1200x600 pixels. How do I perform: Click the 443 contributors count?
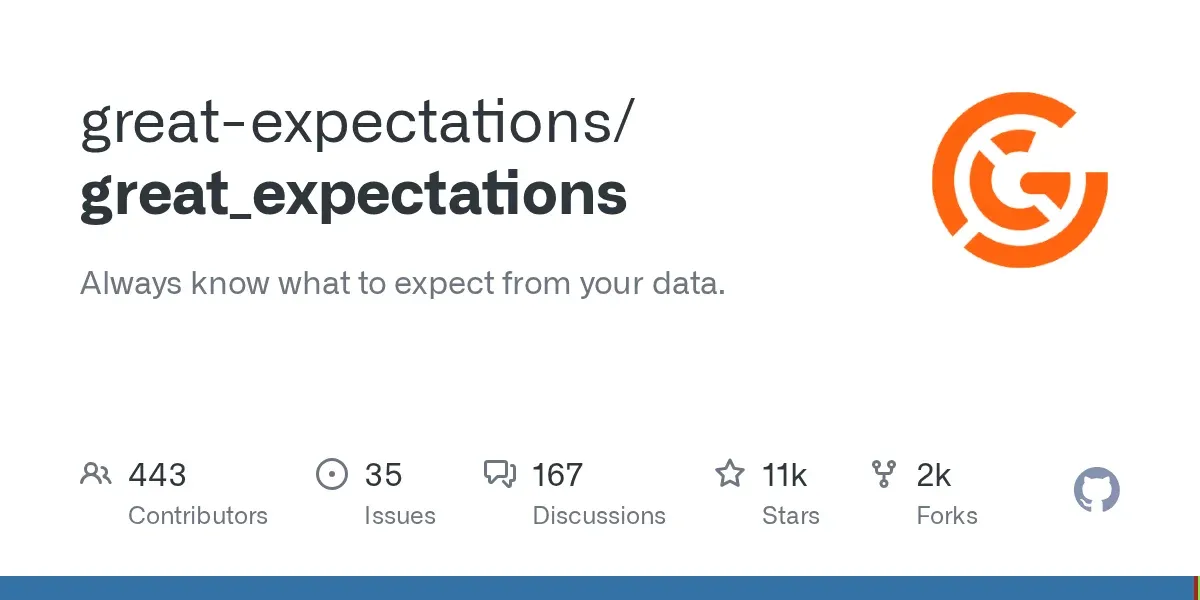[x=157, y=474]
